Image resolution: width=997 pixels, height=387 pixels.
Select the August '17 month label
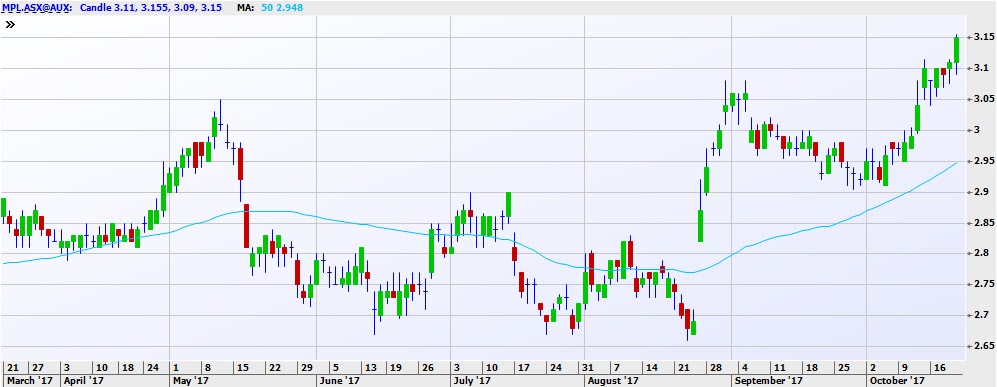point(613,380)
